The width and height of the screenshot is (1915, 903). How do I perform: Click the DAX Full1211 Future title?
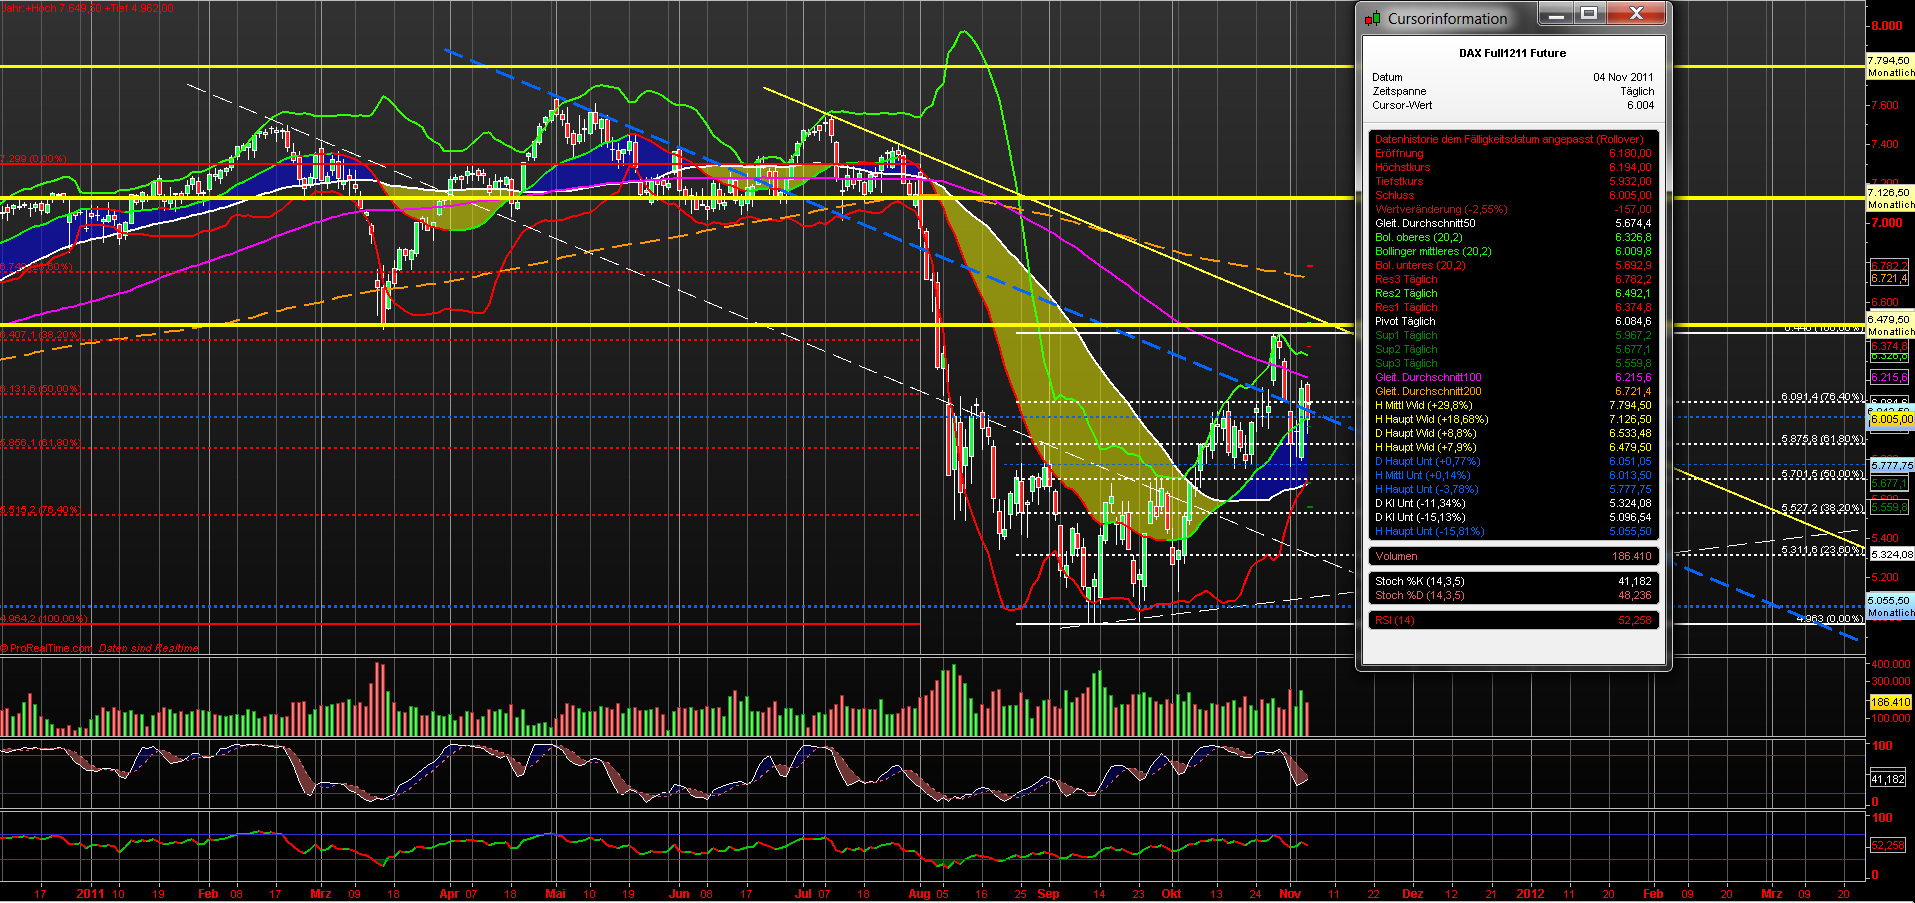(x=1511, y=53)
